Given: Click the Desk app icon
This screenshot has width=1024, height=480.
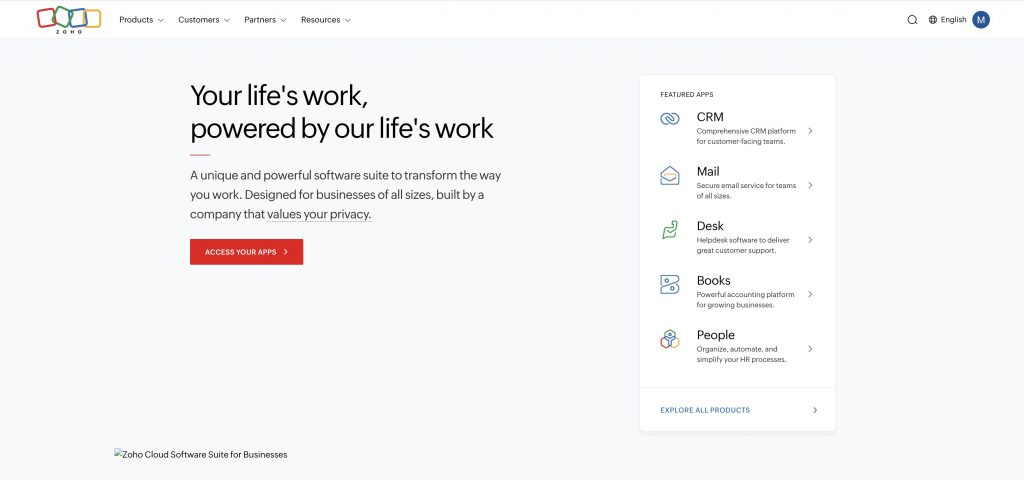Looking at the screenshot, I should tap(669, 230).
